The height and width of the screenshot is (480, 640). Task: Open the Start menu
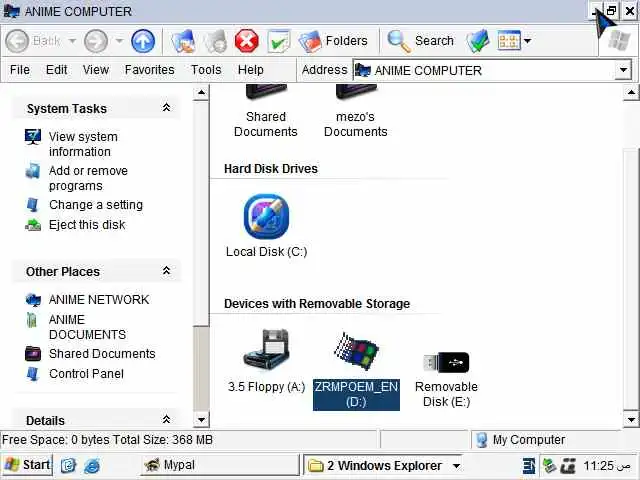pos(27,465)
